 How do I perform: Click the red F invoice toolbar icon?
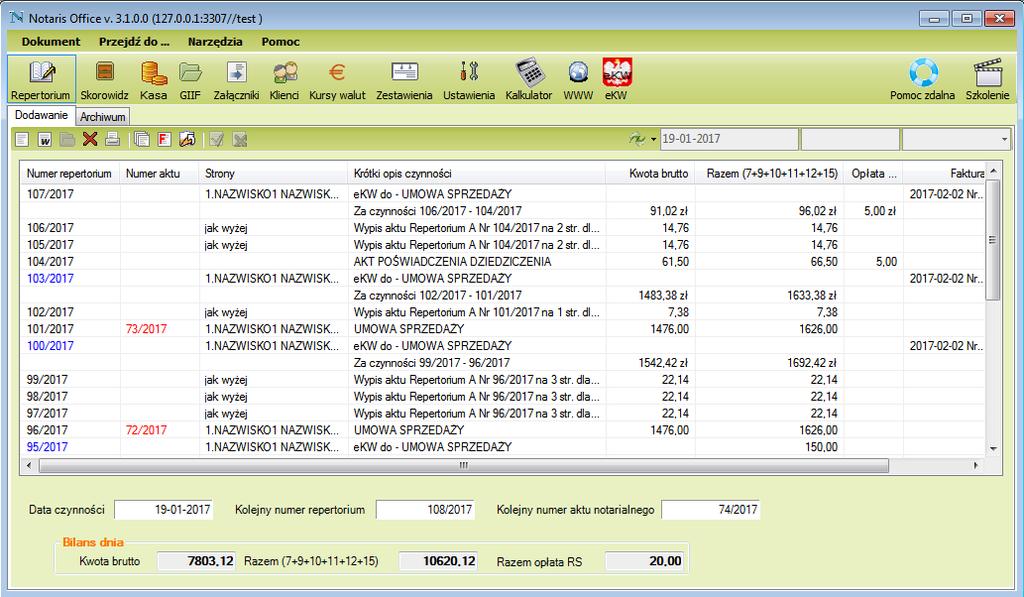[x=164, y=139]
